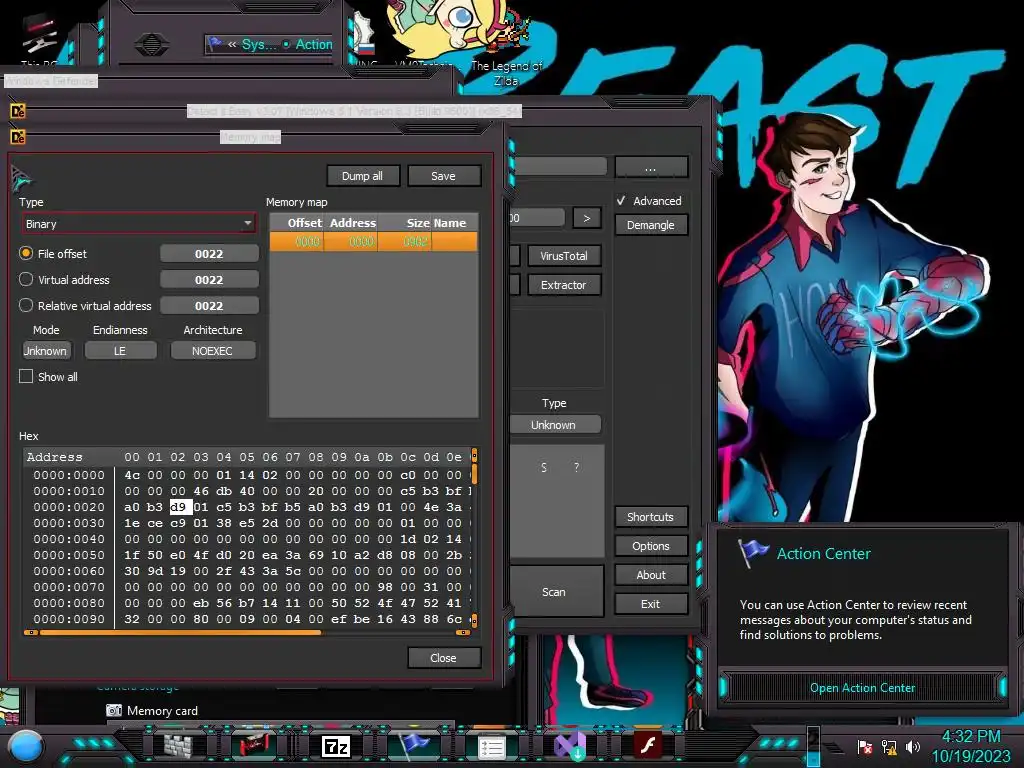The height and width of the screenshot is (768, 1024).
Task: Click the Save button in Memory map
Action: pos(443,176)
